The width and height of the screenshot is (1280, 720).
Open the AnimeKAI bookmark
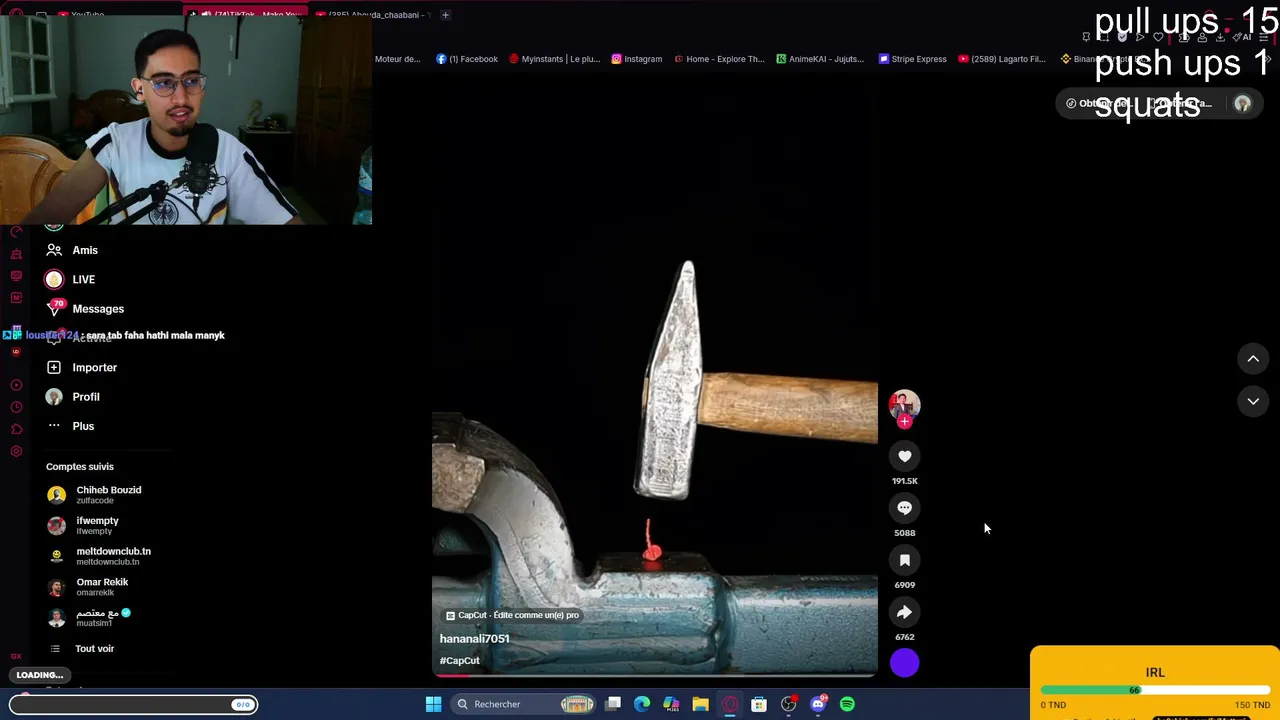820,59
